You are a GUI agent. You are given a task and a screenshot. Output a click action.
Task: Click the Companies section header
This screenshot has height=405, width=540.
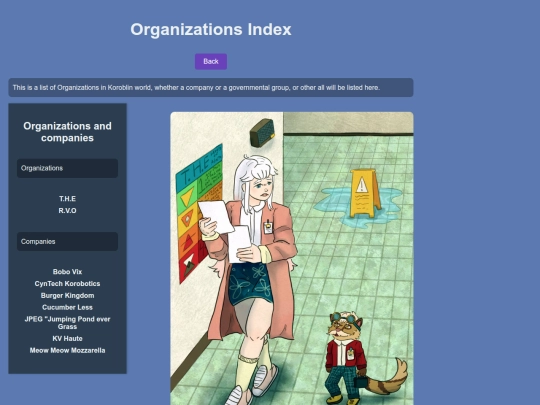point(68,241)
